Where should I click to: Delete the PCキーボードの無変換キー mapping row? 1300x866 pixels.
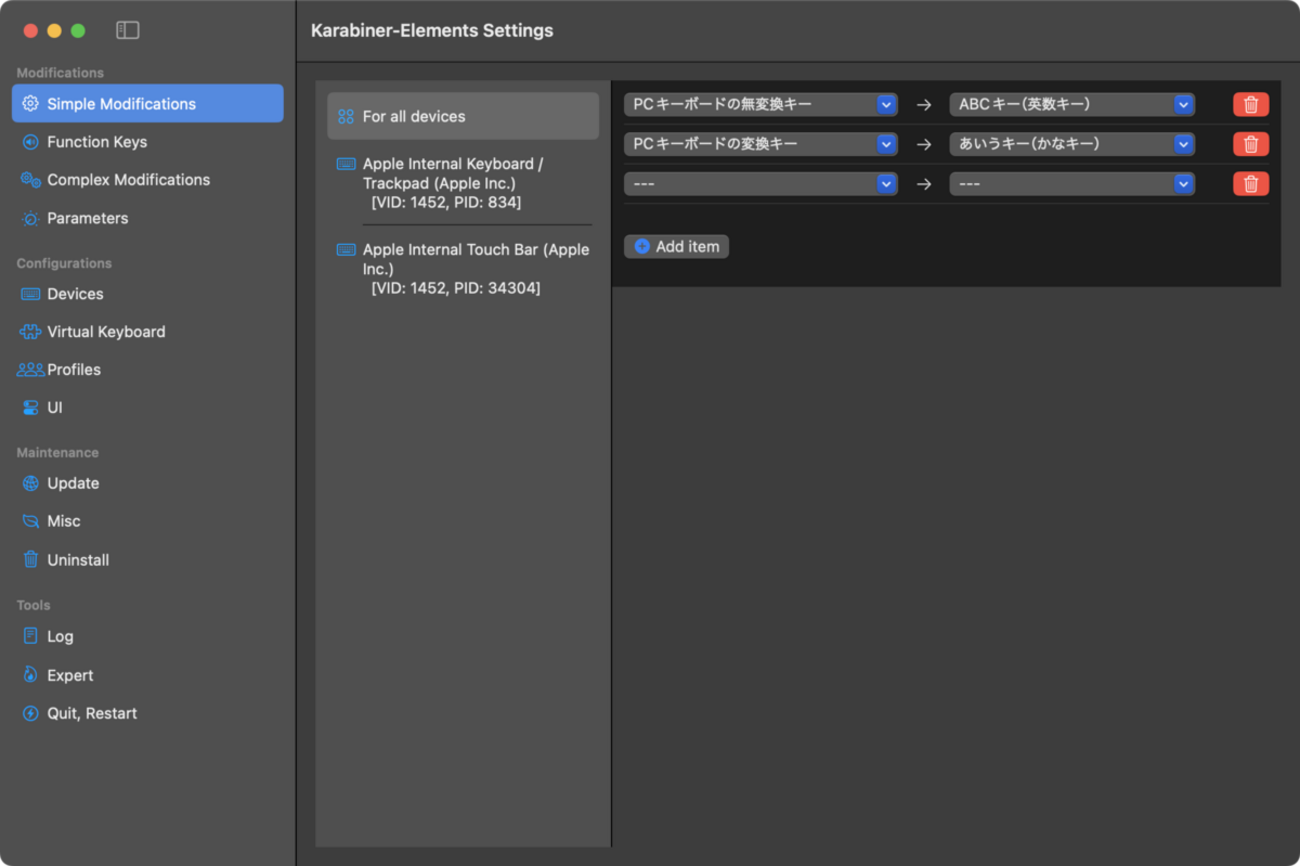pos(1250,105)
